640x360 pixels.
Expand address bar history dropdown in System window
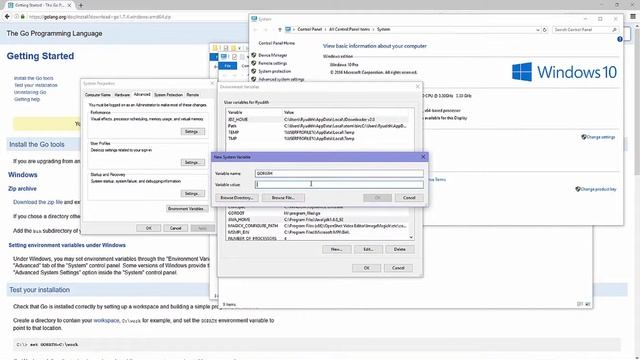[538, 29]
